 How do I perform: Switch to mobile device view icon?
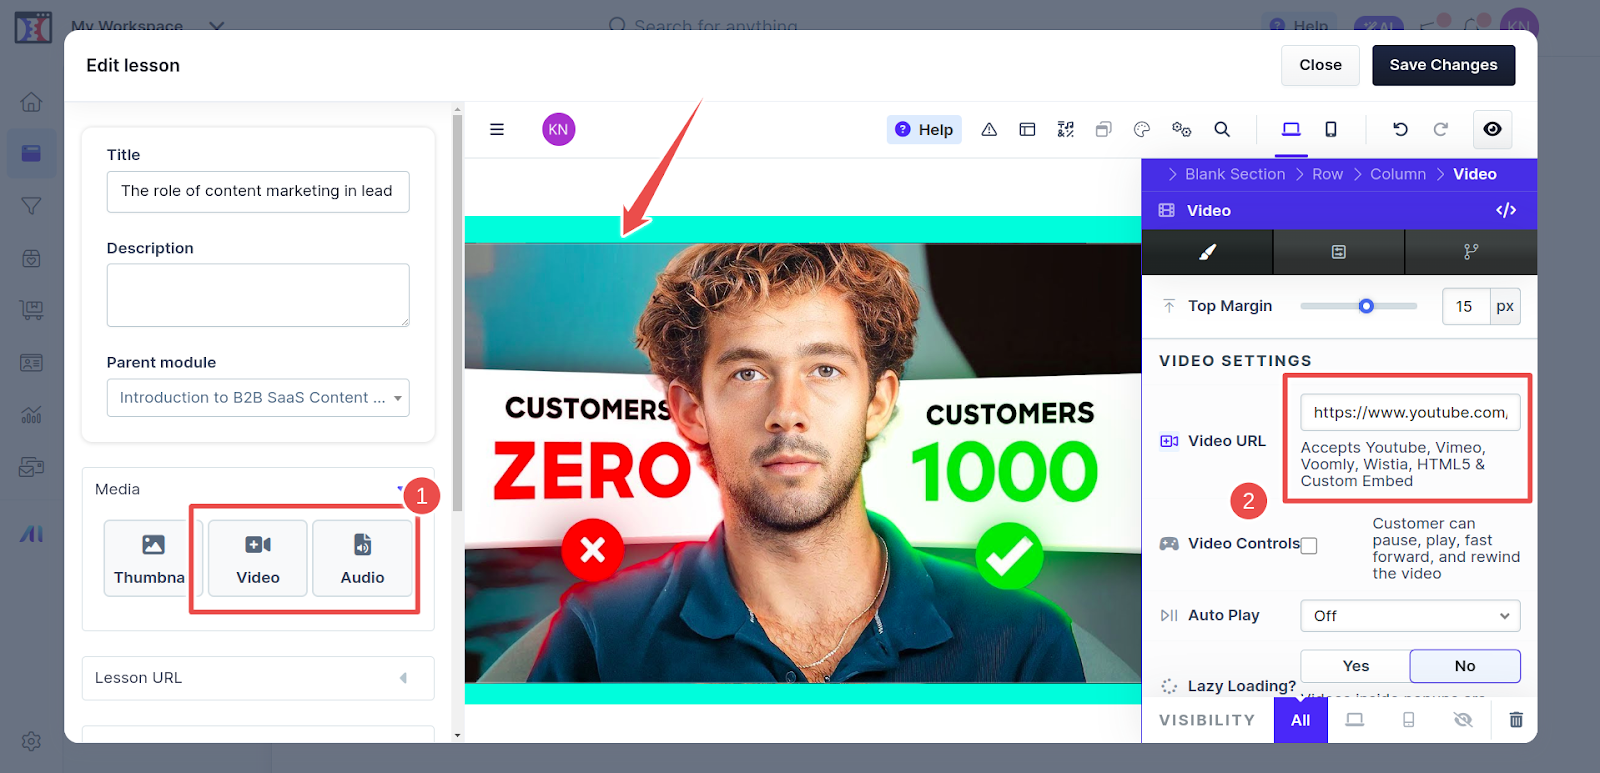point(1331,129)
